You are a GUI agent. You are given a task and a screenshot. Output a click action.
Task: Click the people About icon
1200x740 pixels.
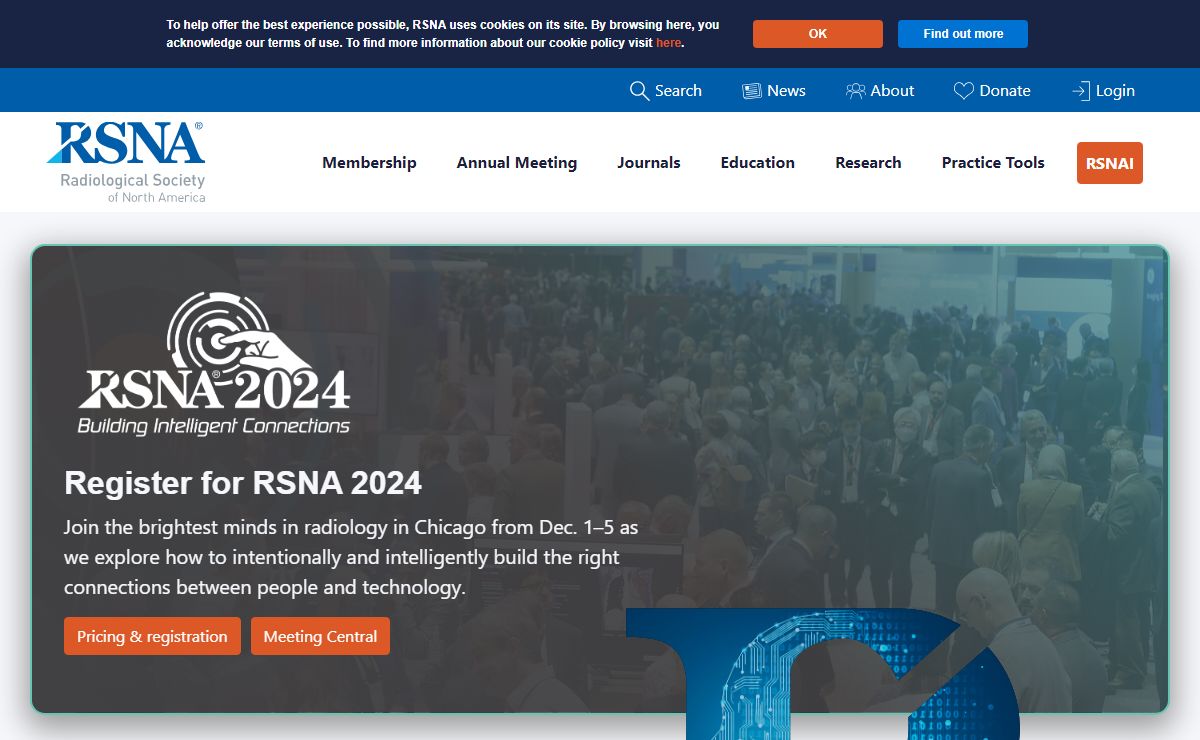856,91
